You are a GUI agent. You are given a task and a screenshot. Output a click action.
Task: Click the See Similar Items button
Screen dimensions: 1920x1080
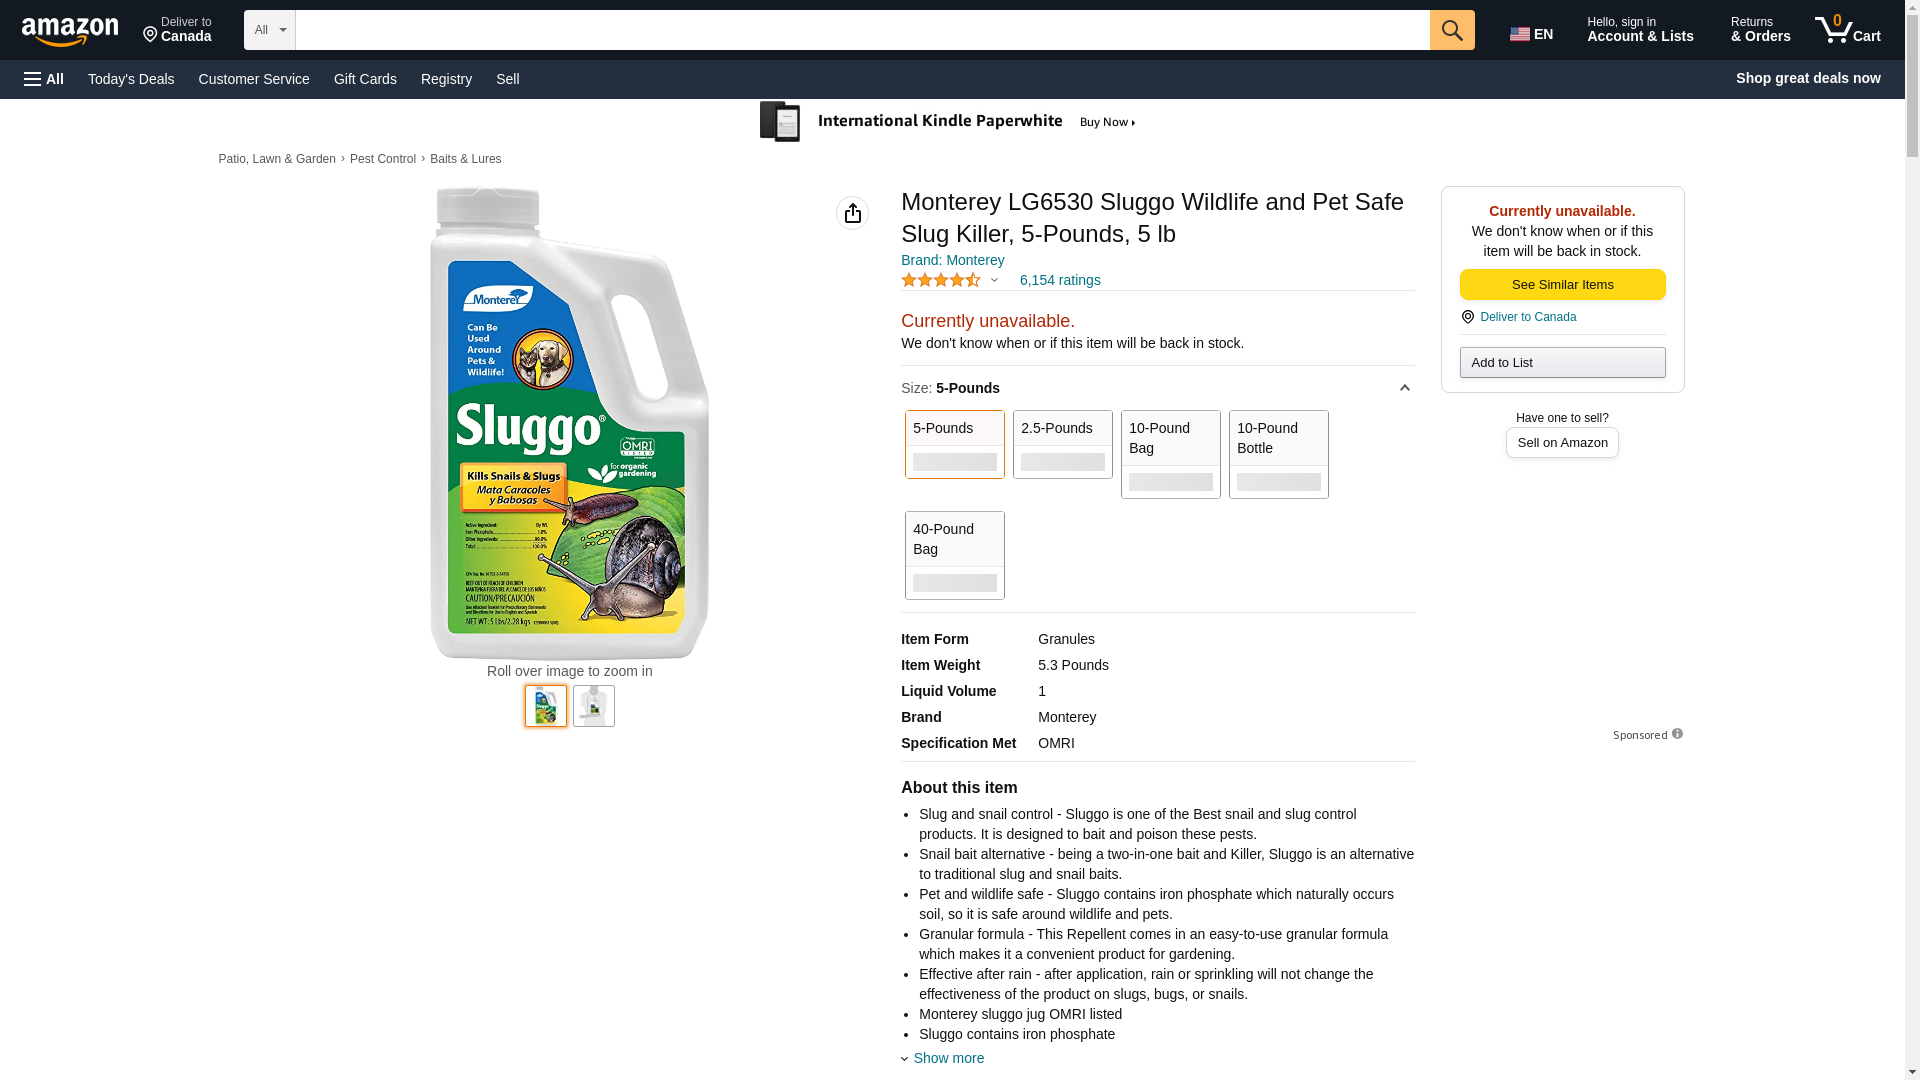click(x=1562, y=285)
